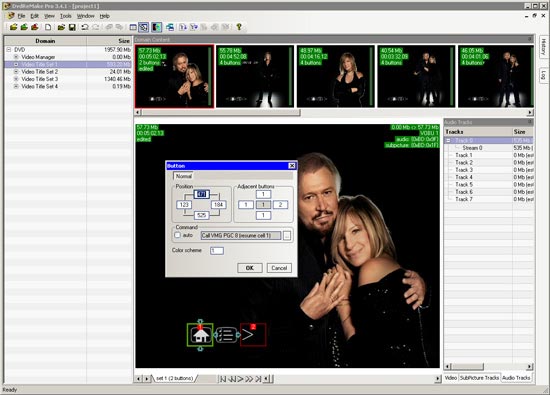Open the File menu
Screen dimensions: 550x395
coord(21,16)
